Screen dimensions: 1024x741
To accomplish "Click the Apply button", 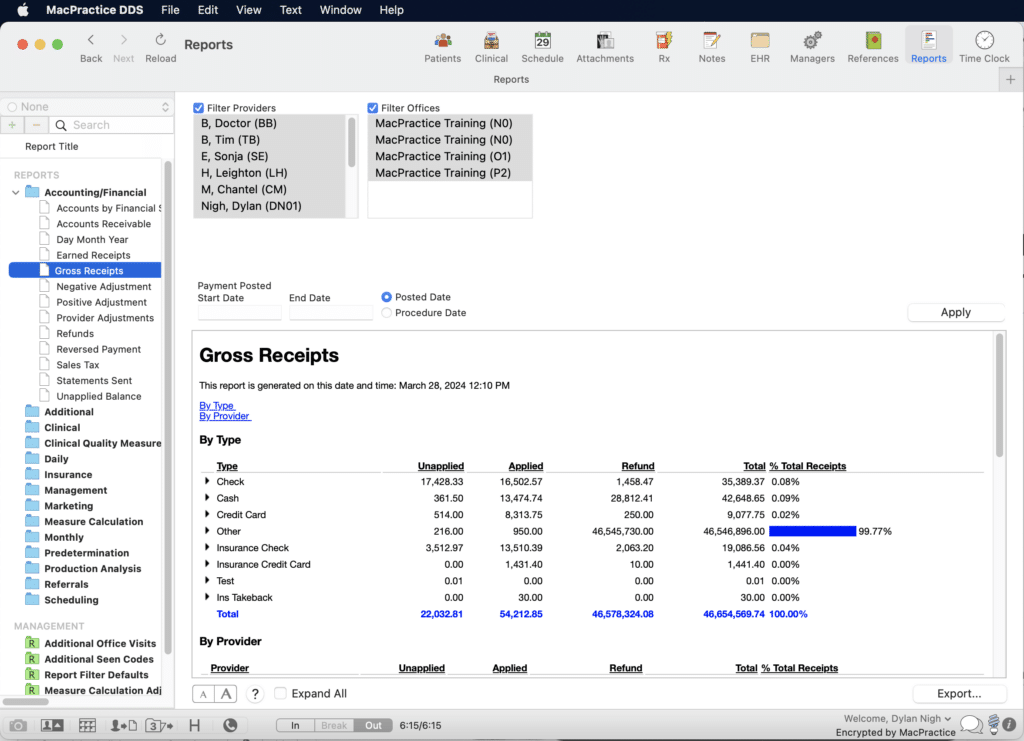I will click(x=955, y=312).
